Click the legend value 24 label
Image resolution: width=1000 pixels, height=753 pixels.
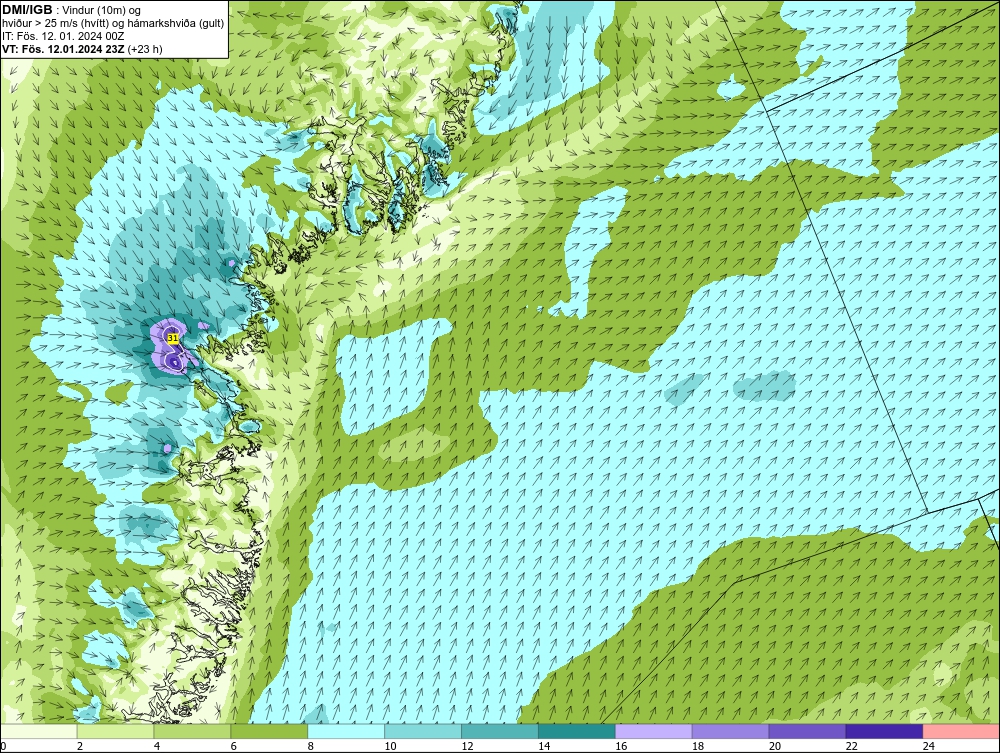(929, 746)
